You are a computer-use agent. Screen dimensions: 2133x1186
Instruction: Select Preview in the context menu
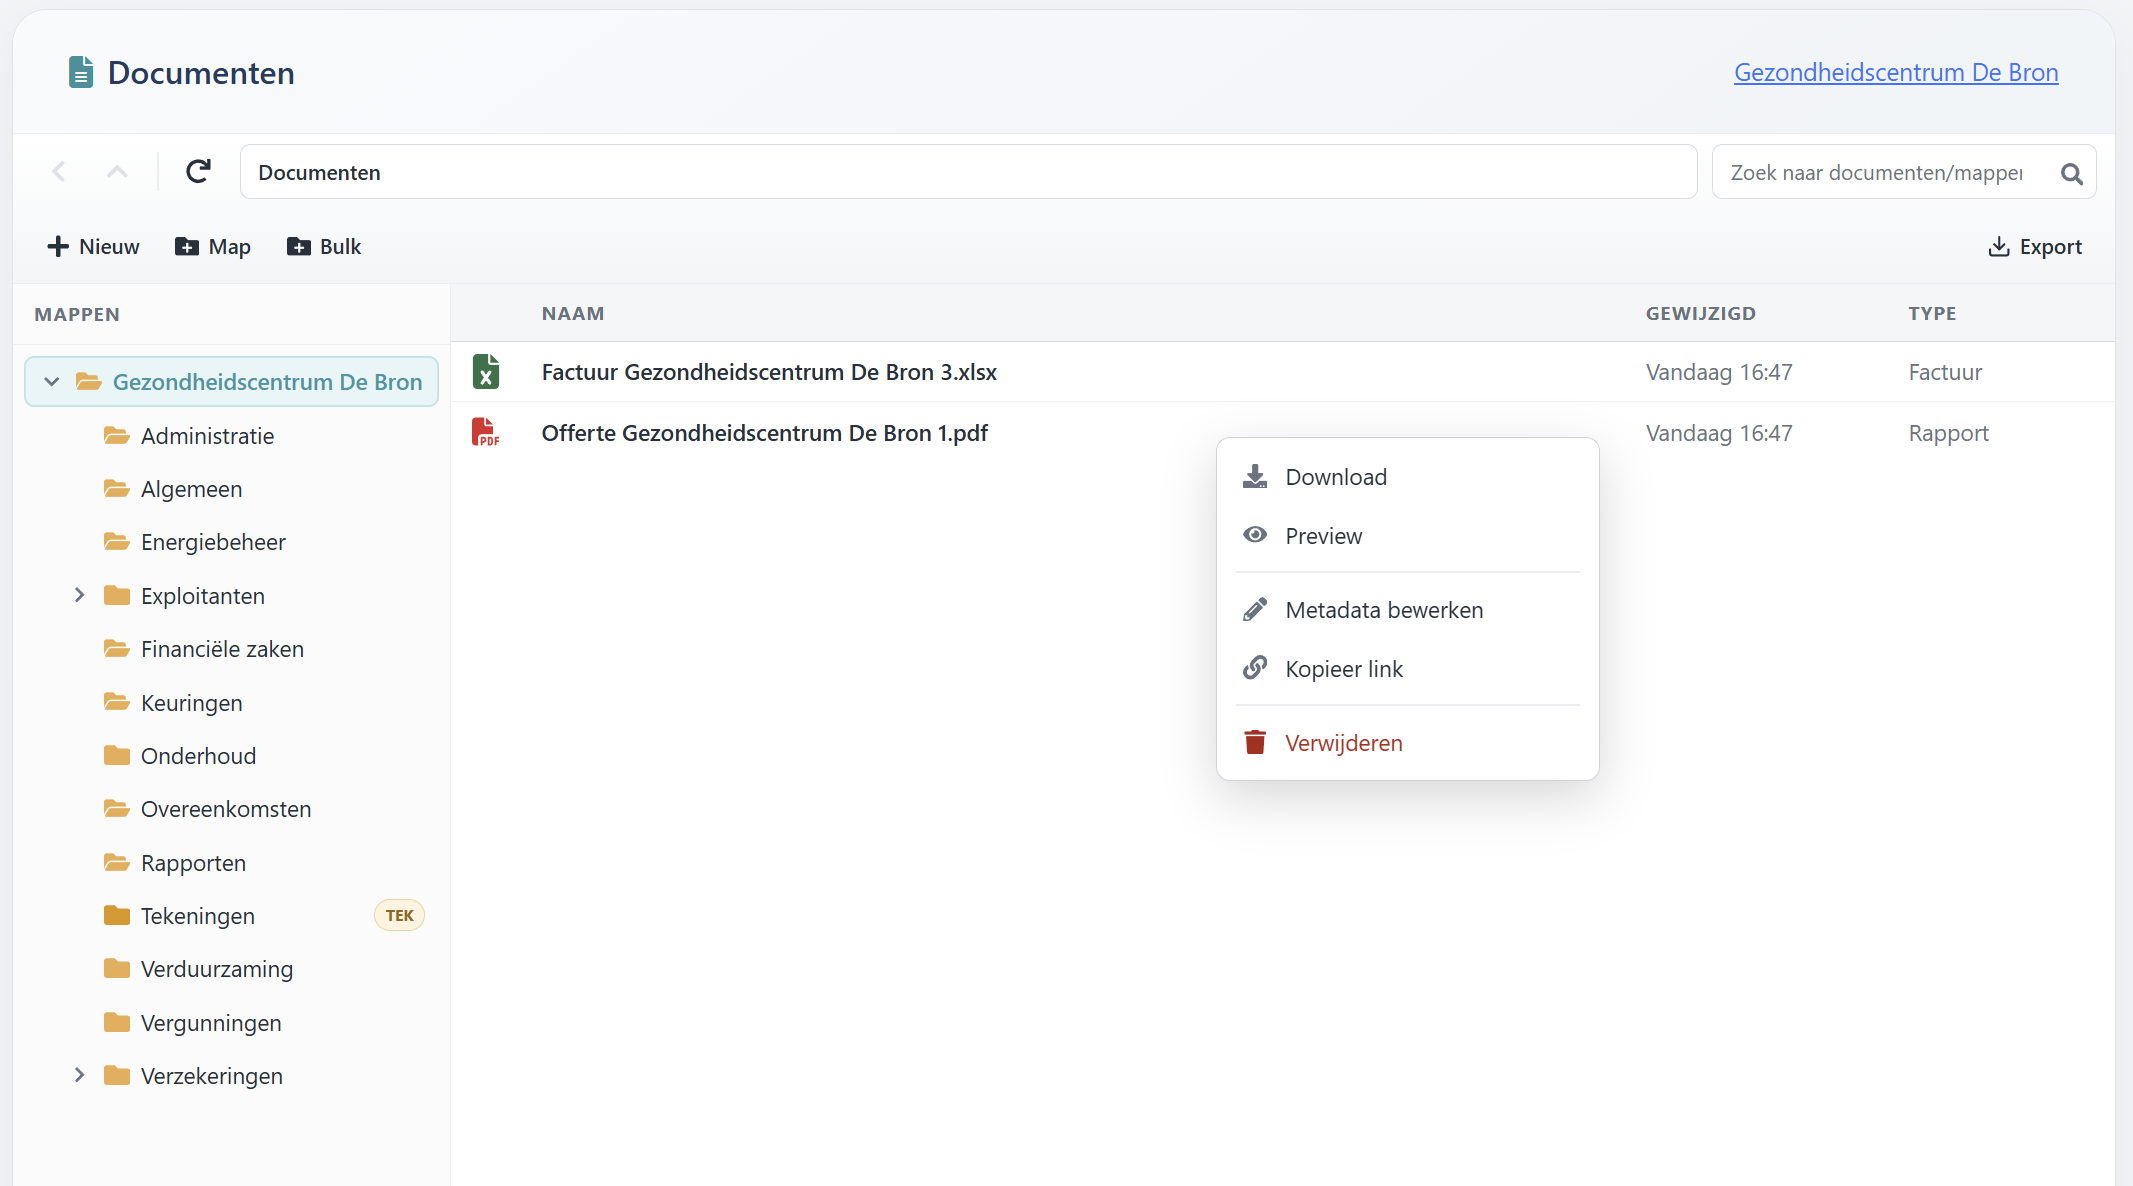(1323, 536)
